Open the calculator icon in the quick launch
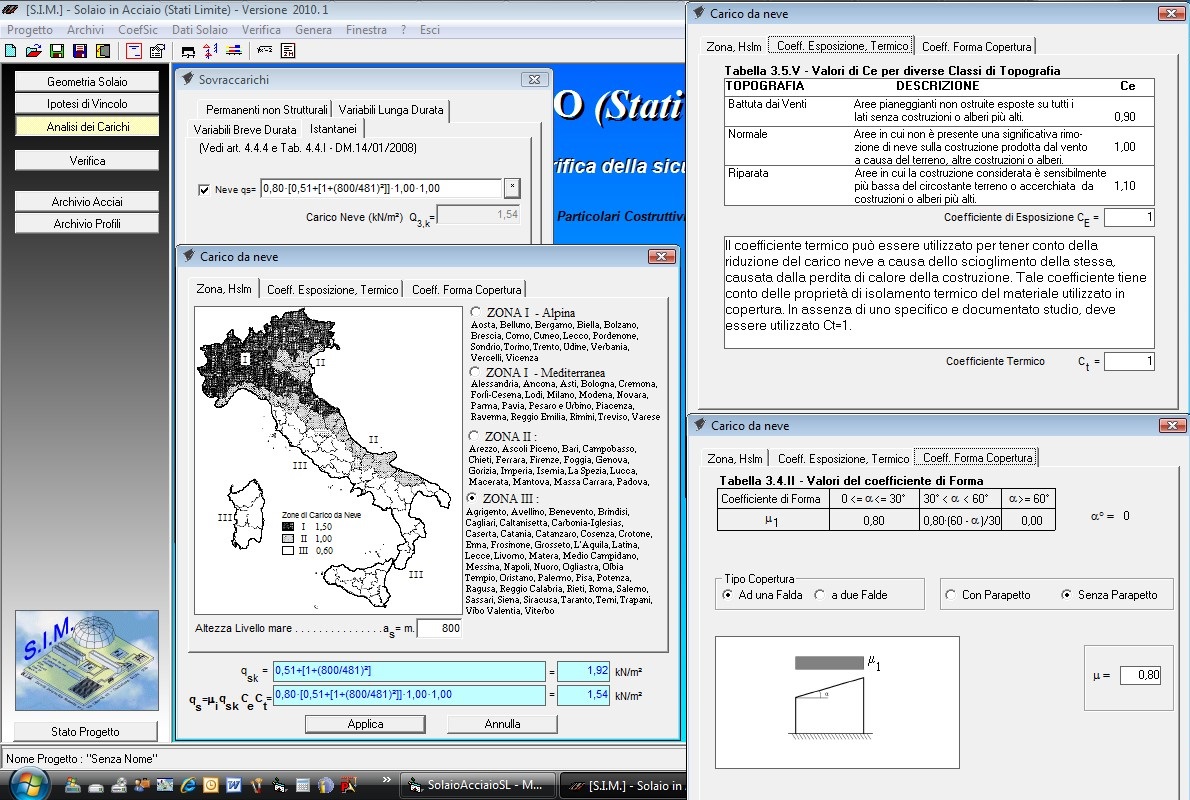 [302, 786]
